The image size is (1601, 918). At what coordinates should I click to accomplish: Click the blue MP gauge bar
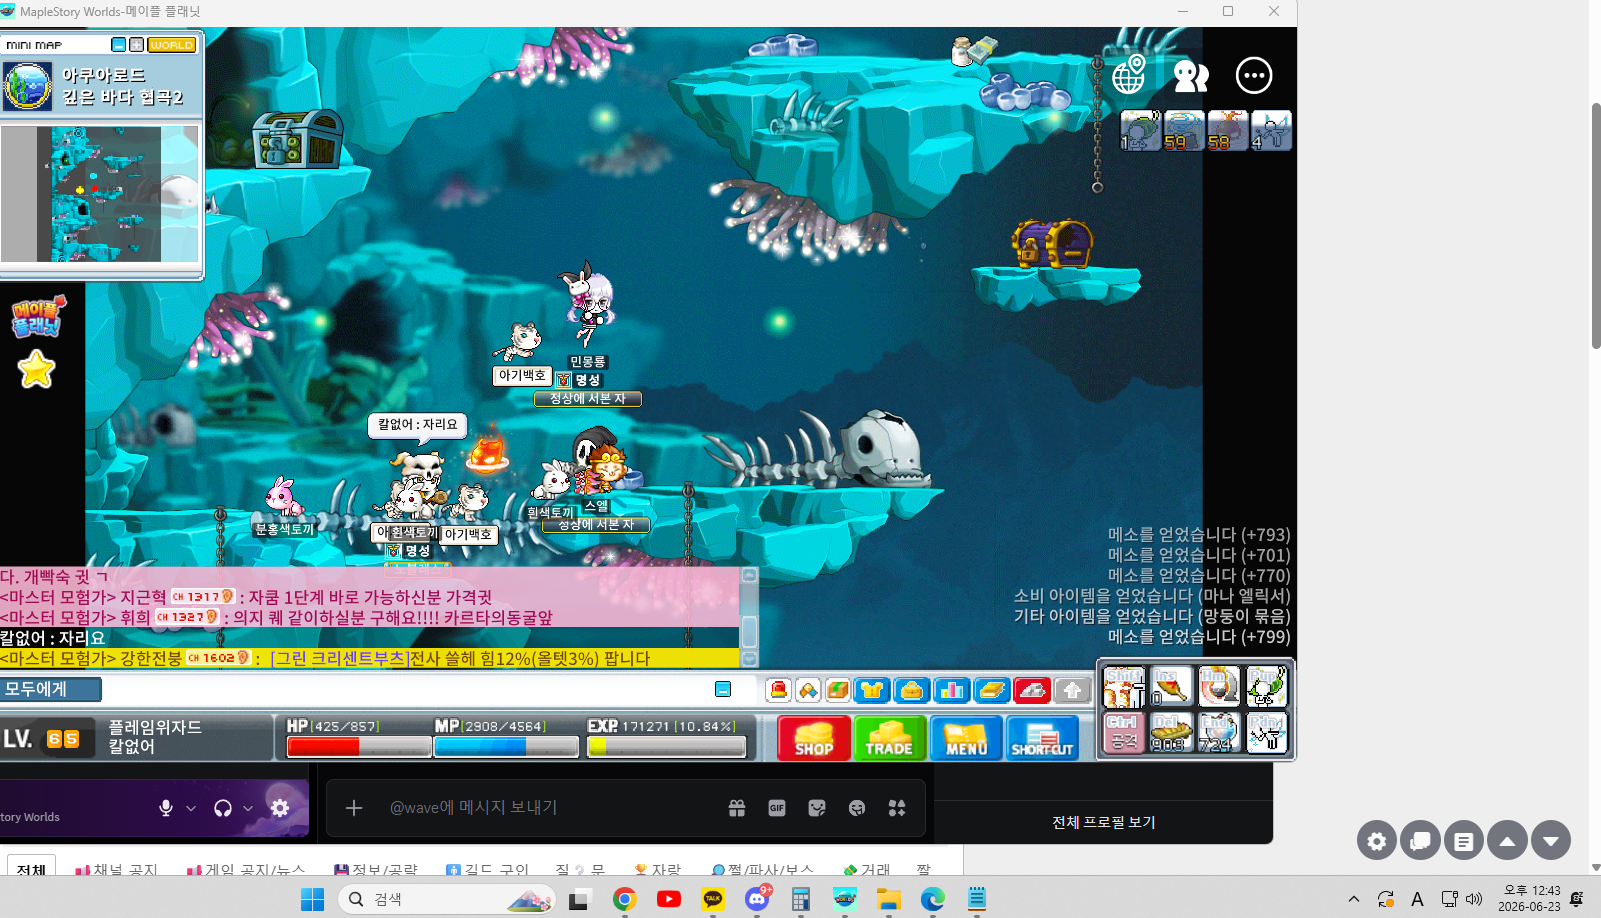click(506, 746)
